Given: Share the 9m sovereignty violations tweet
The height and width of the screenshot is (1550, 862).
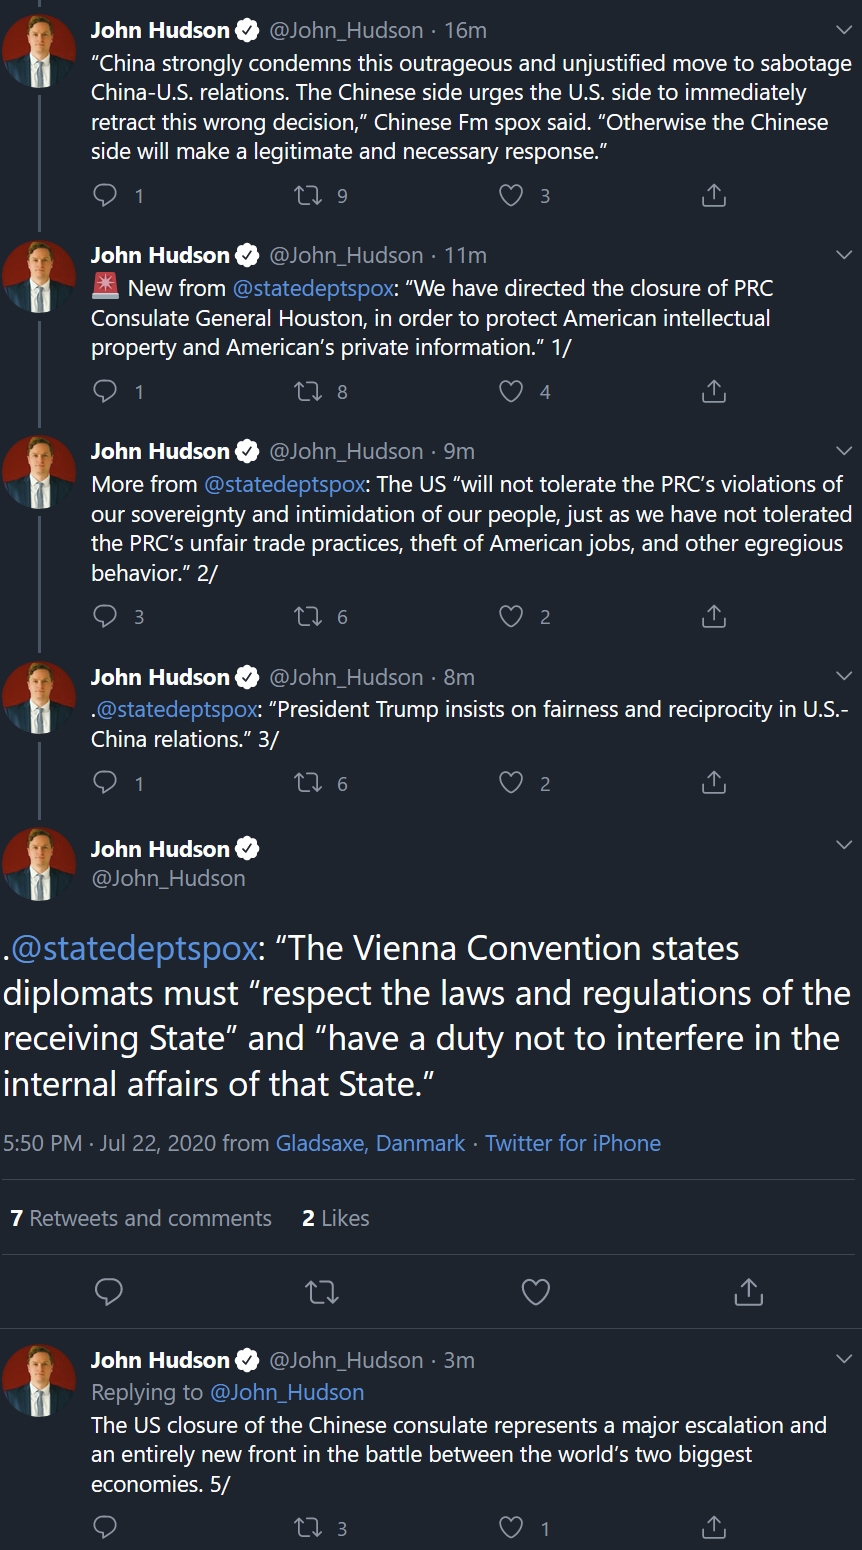Looking at the screenshot, I should point(713,616).
